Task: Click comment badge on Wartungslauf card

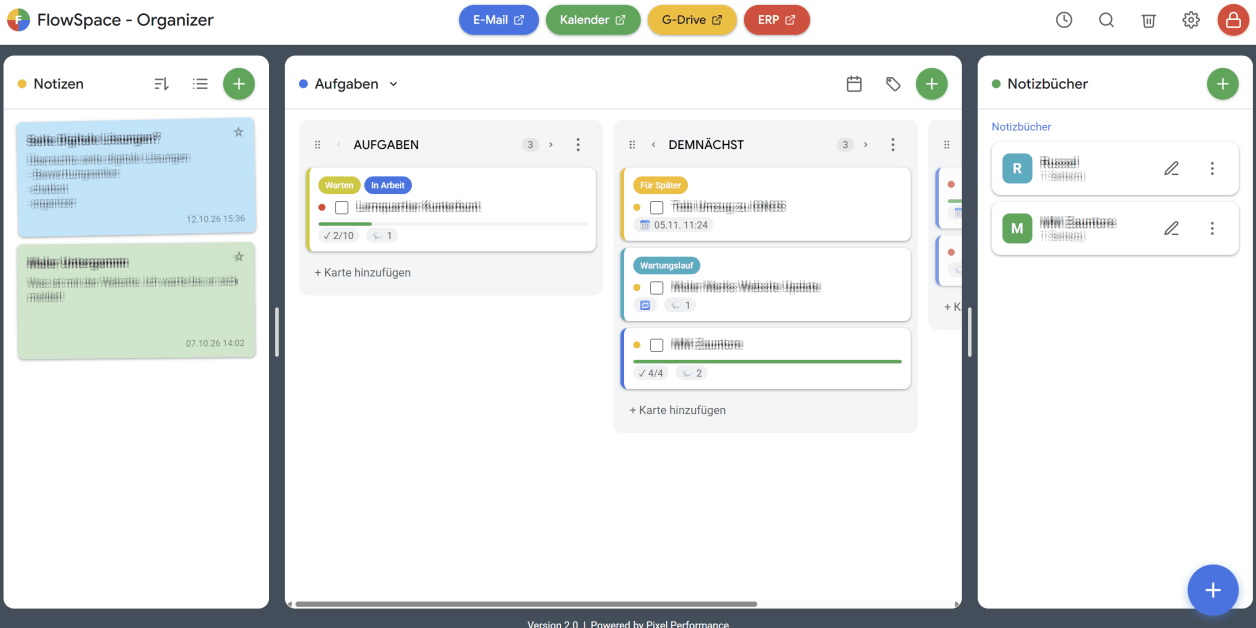Action: tap(678, 305)
